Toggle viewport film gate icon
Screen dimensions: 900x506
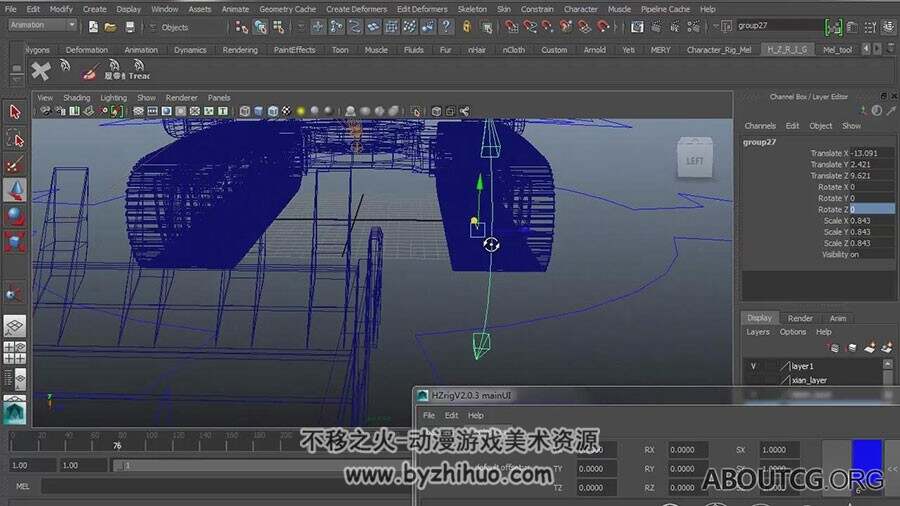(153, 111)
